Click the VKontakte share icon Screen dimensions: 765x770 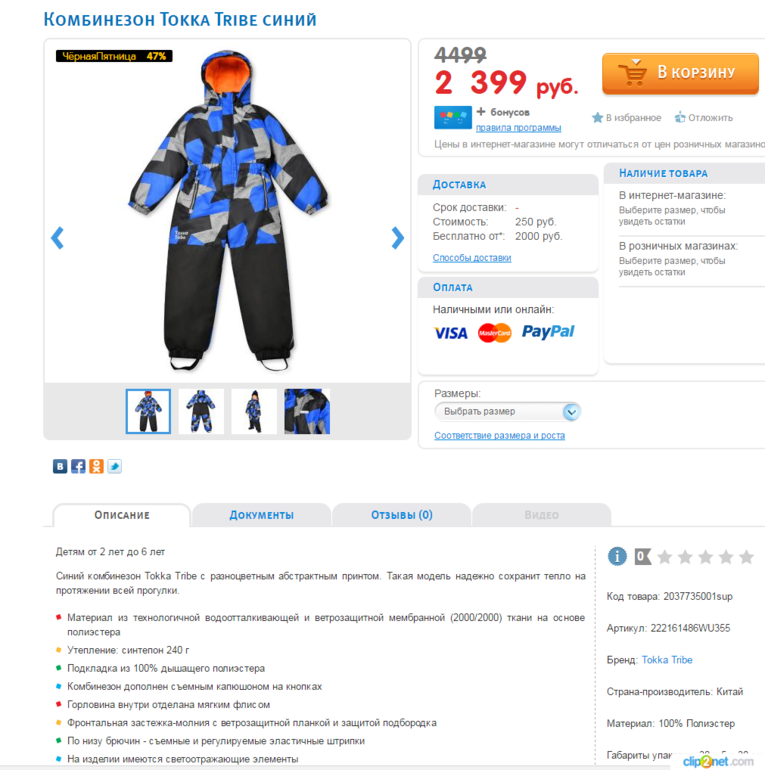click(60, 466)
